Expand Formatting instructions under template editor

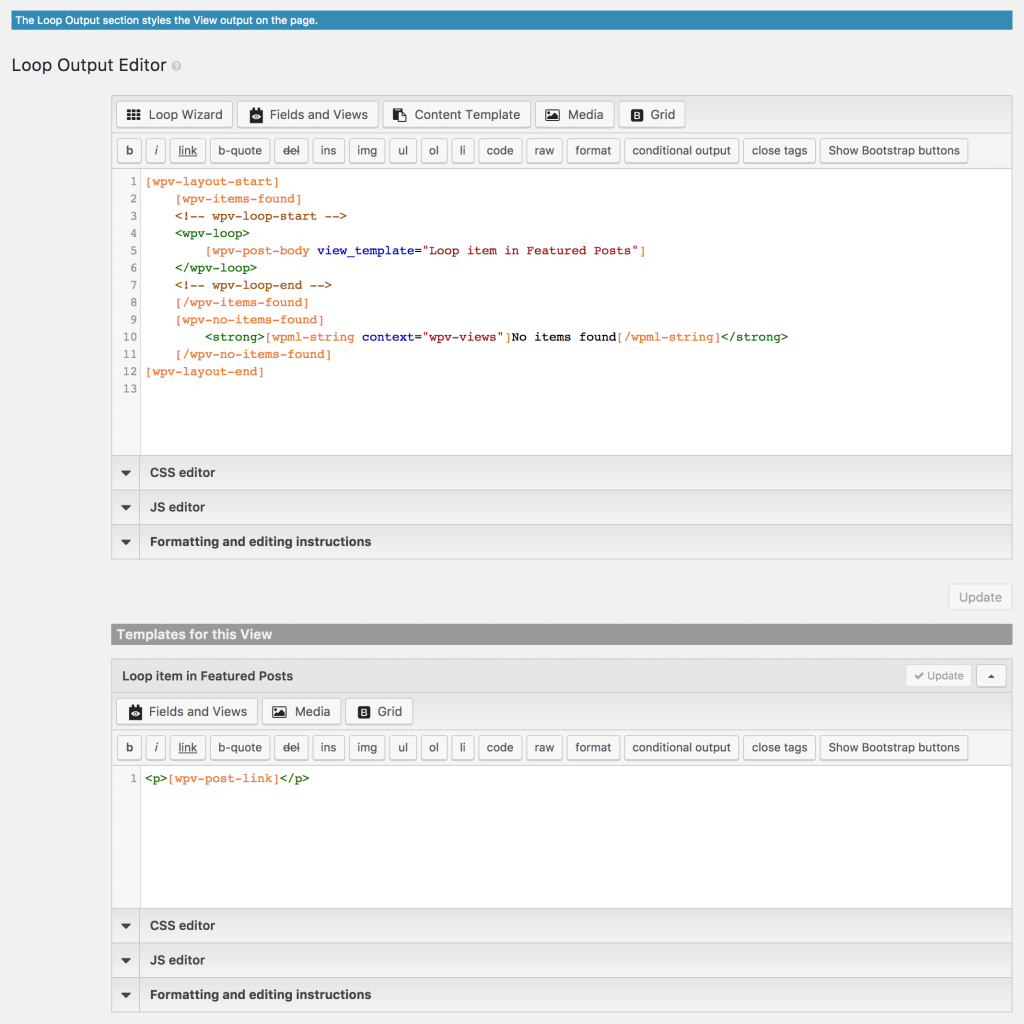click(x=562, y=995)
